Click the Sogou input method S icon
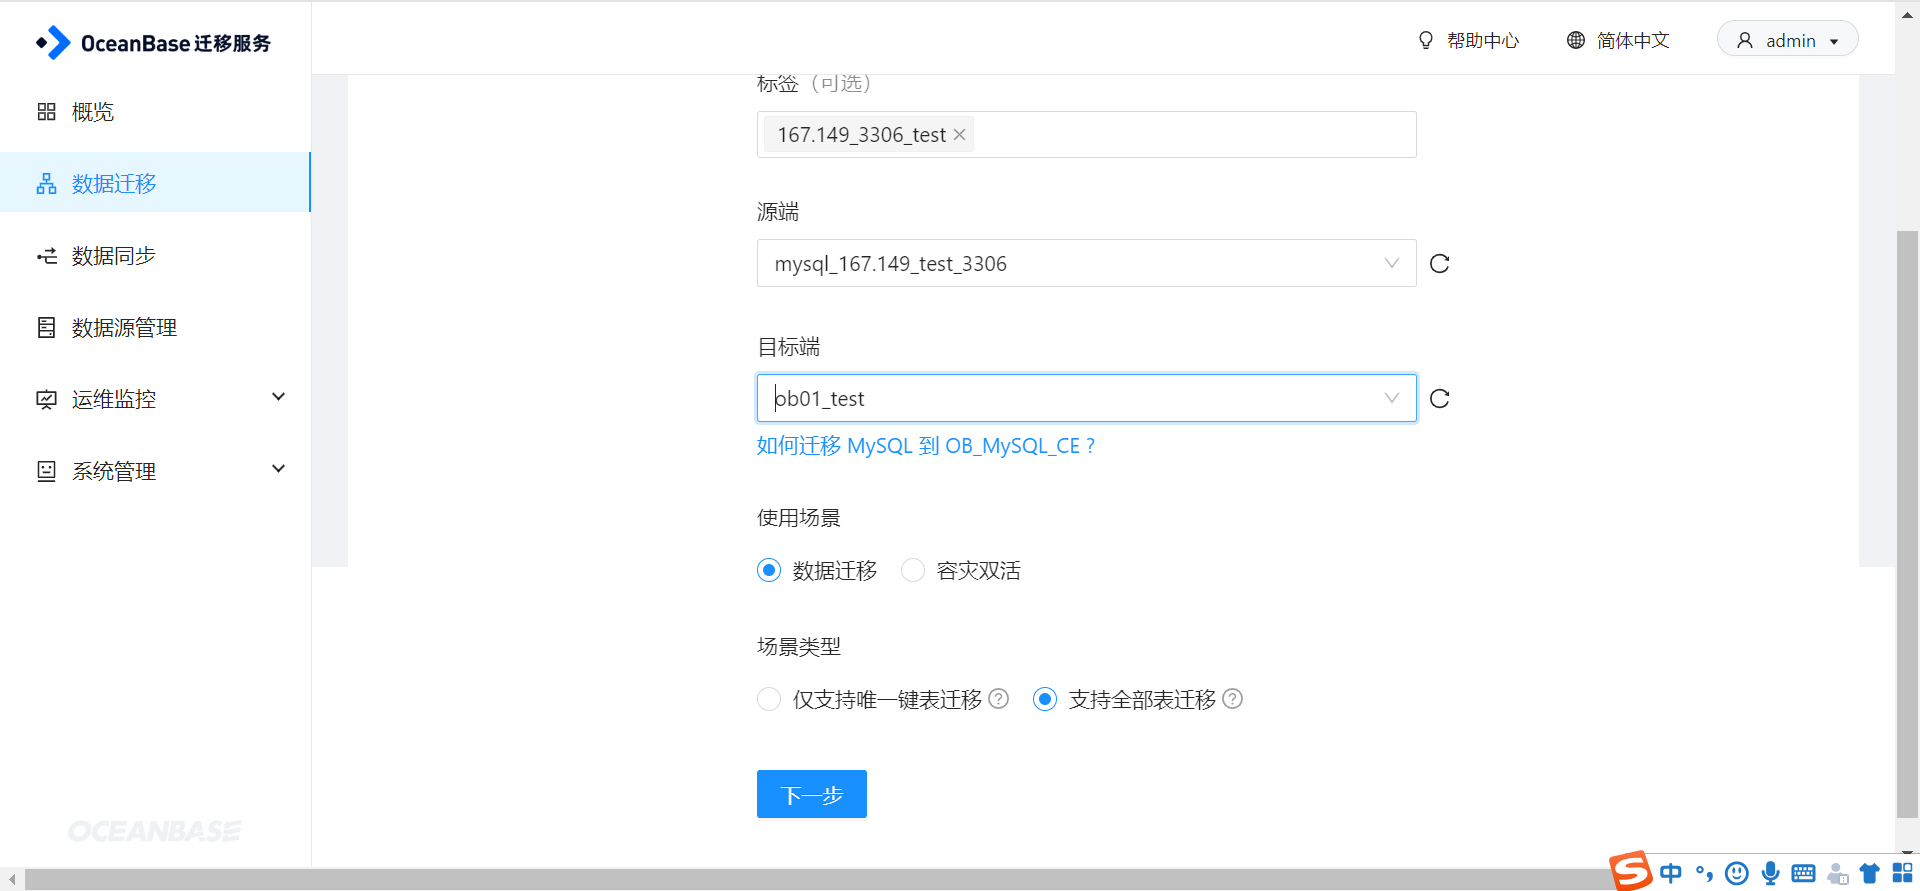The image size is (1920, 891). click(1630, 871)
